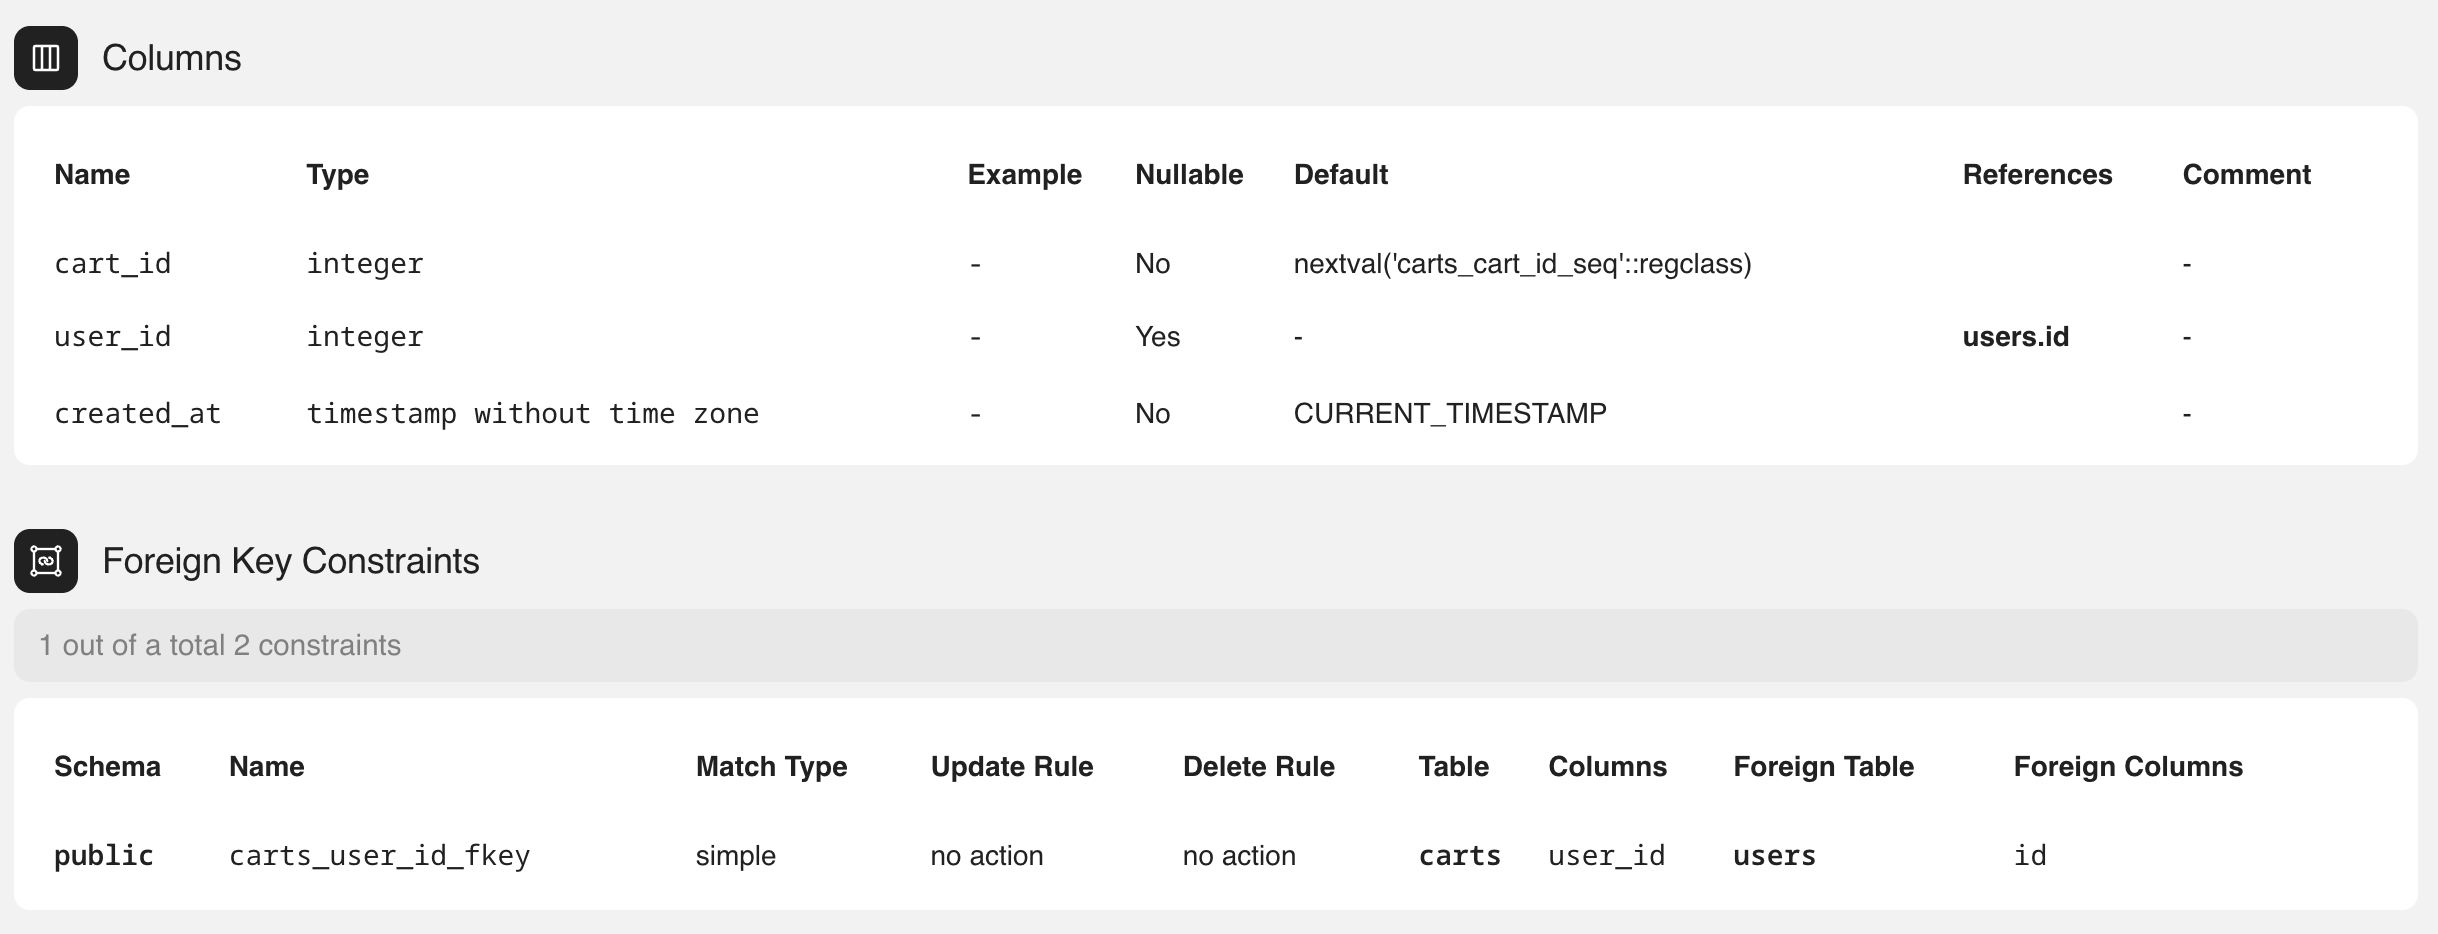The image size is (2438, 934).
Task: Click the nextval default value for cart_id
Action: [1522, 263]
